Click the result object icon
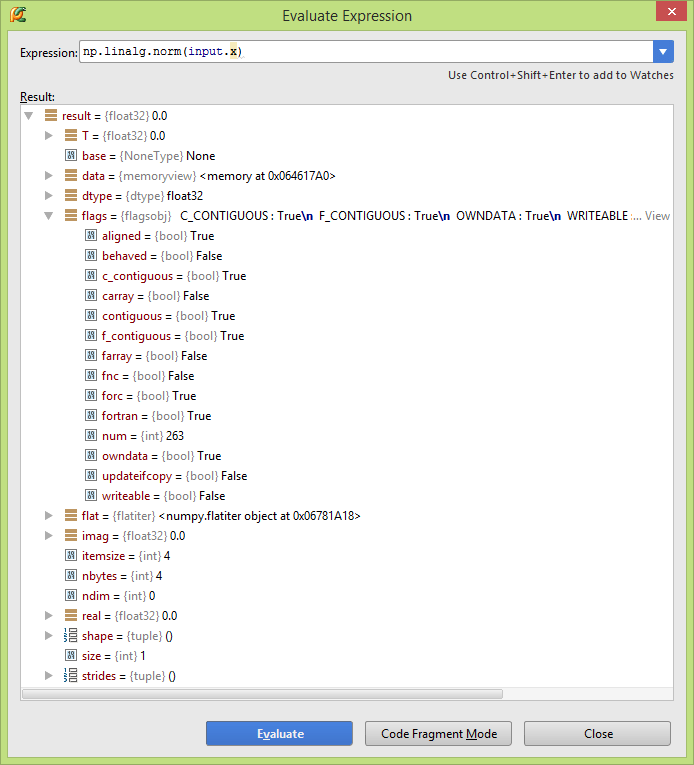694x765 pixels. 51,116
